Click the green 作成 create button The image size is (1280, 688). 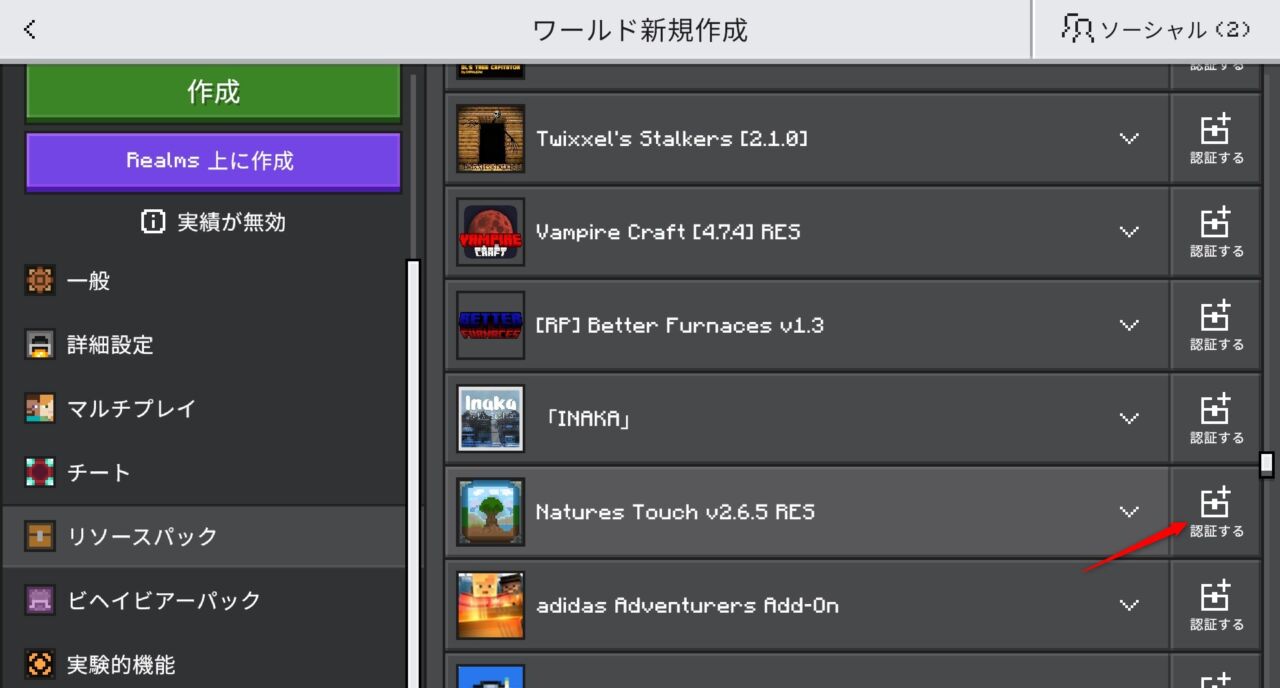213,92
